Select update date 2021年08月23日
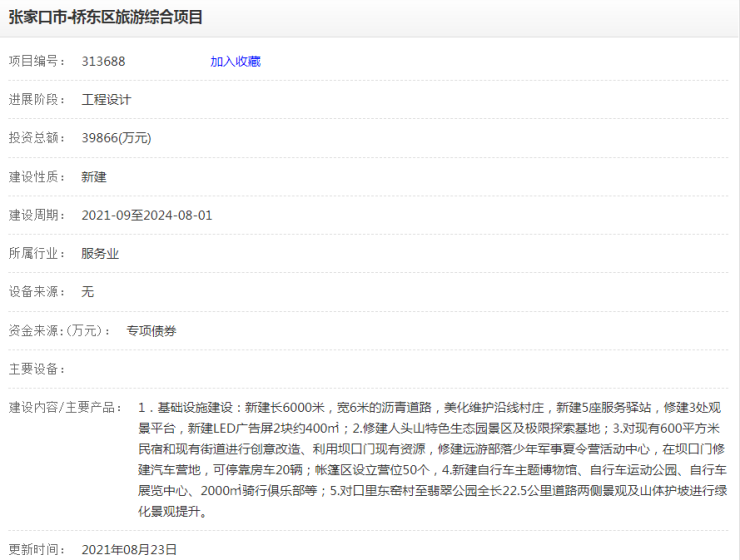740x560 pixels. click(x=129, y=550)
